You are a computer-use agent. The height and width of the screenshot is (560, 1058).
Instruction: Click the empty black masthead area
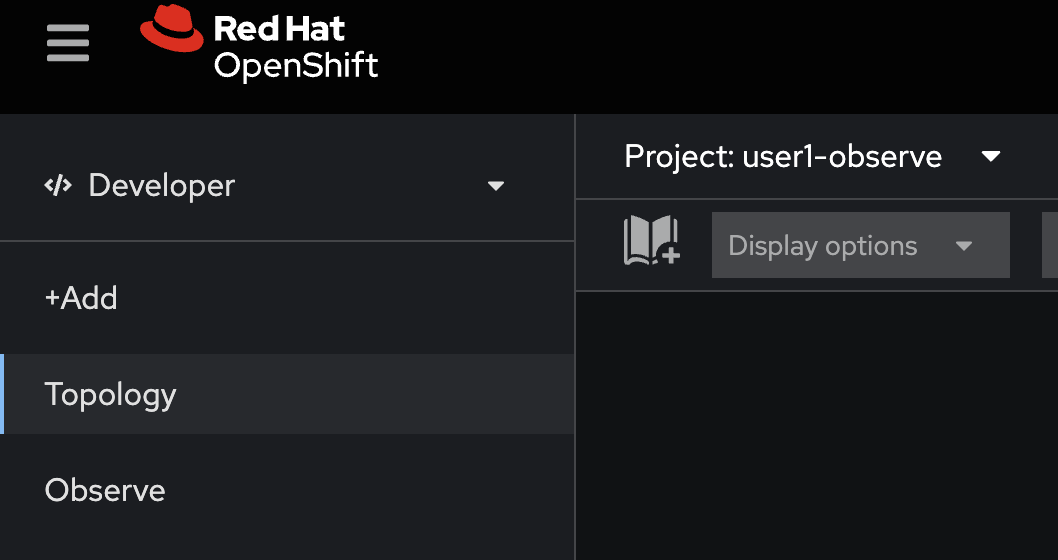[x=715, y=57]
